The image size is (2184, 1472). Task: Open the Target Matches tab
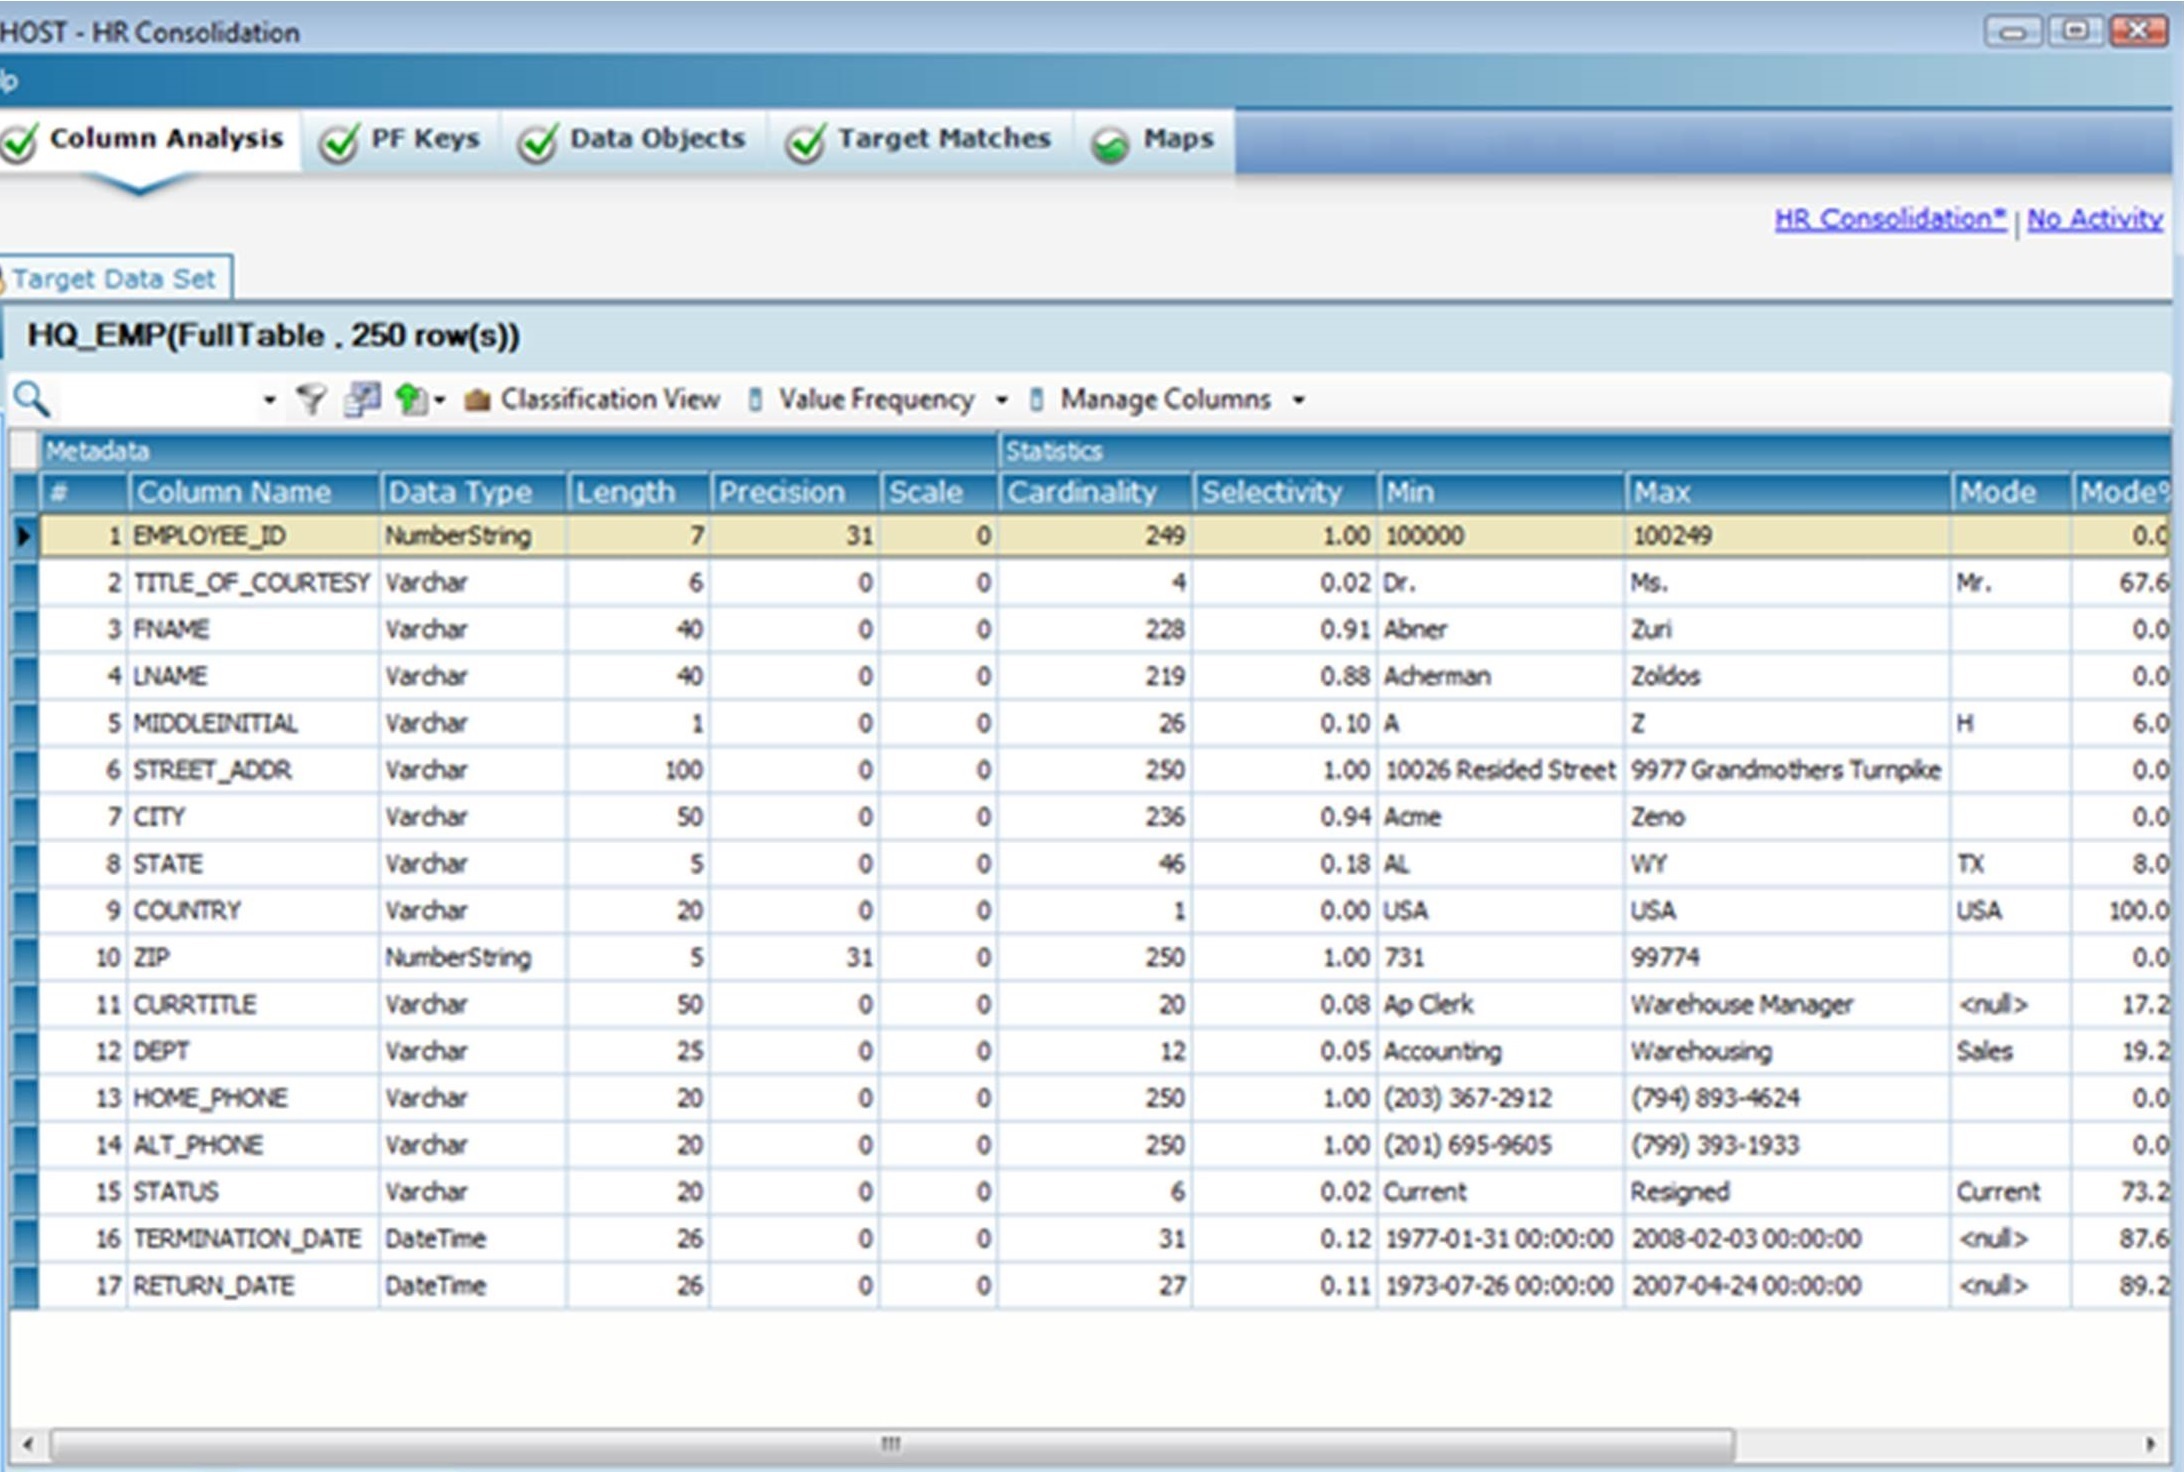(922, 140)
